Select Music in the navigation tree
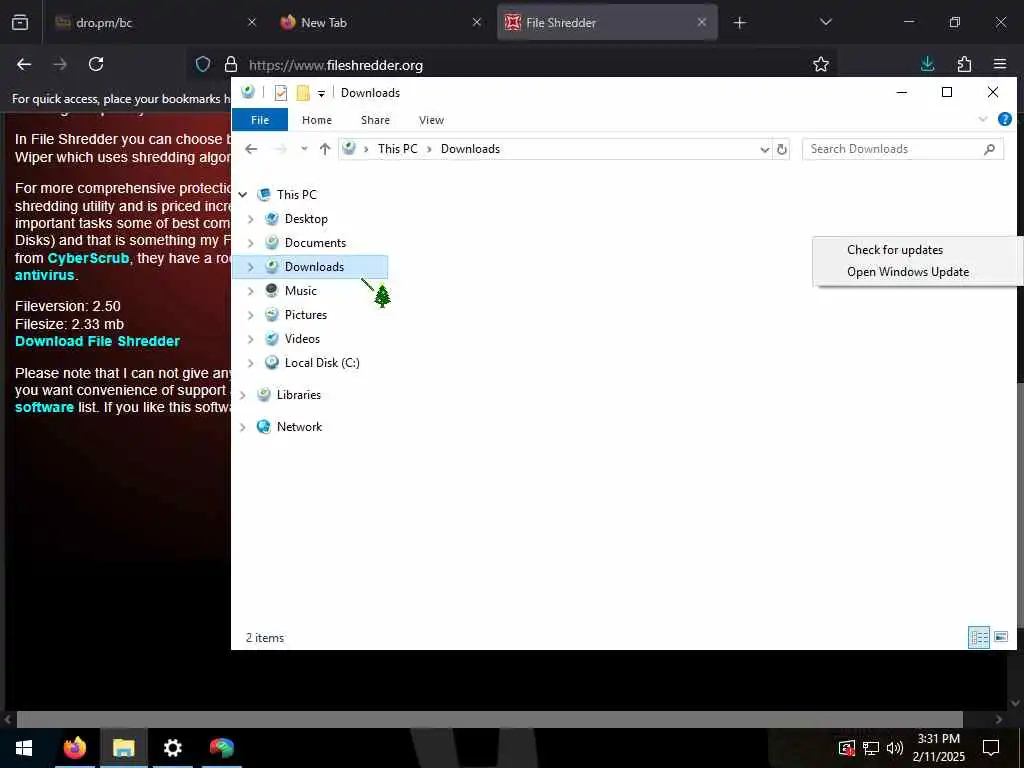This screenshot has height=768, width=1024. click(x=300, y=291)
